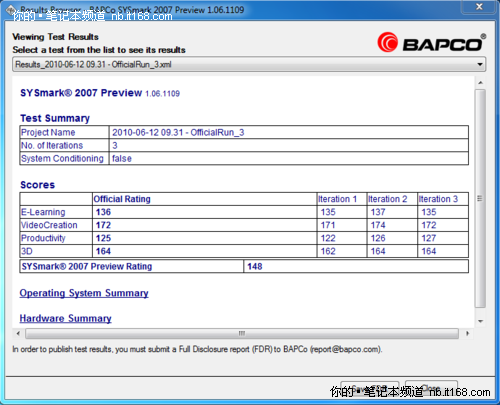Select the VideoCreation row label
This screenshot has height=405, width=500.
pyautogui.click(x=49, y=225)
